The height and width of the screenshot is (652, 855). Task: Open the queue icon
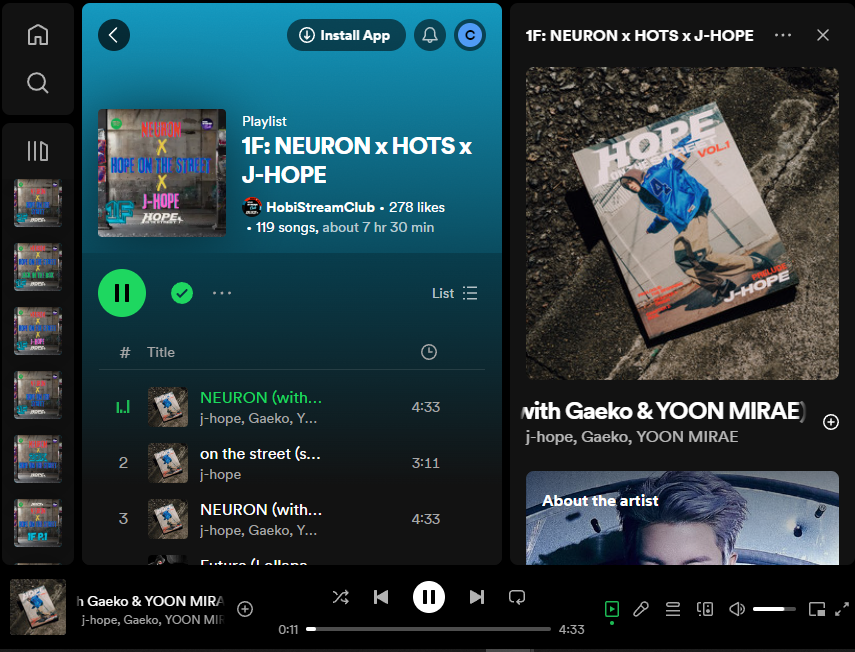point(673,609)
